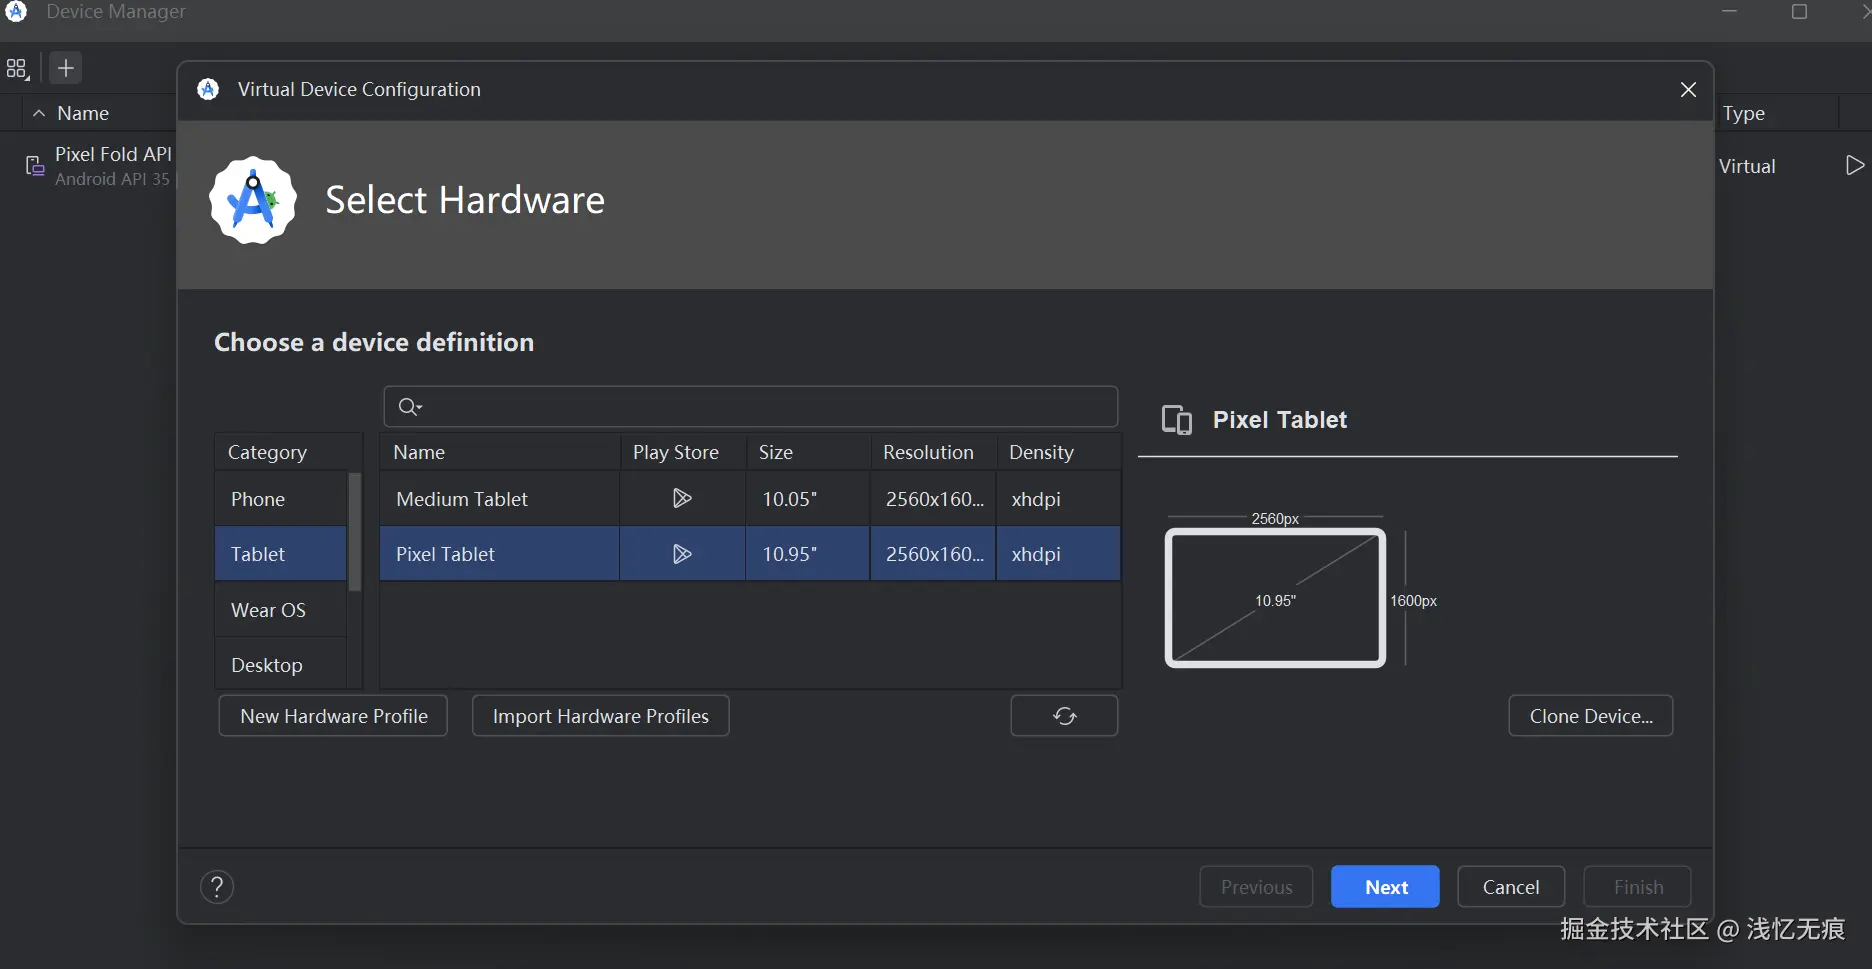Open help with the question mark icon
Viewport: 1872px width, 969px height.
[x=217, y=887]
